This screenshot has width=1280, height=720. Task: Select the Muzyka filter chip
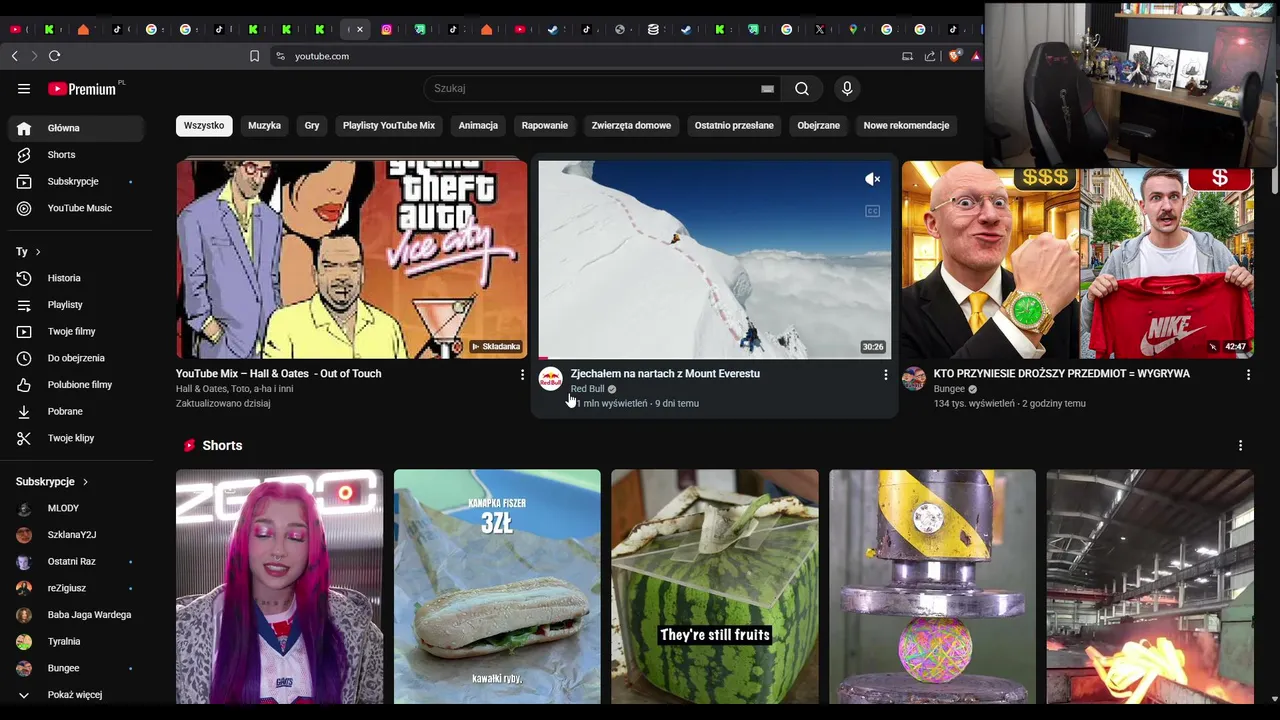click(264, 126)
